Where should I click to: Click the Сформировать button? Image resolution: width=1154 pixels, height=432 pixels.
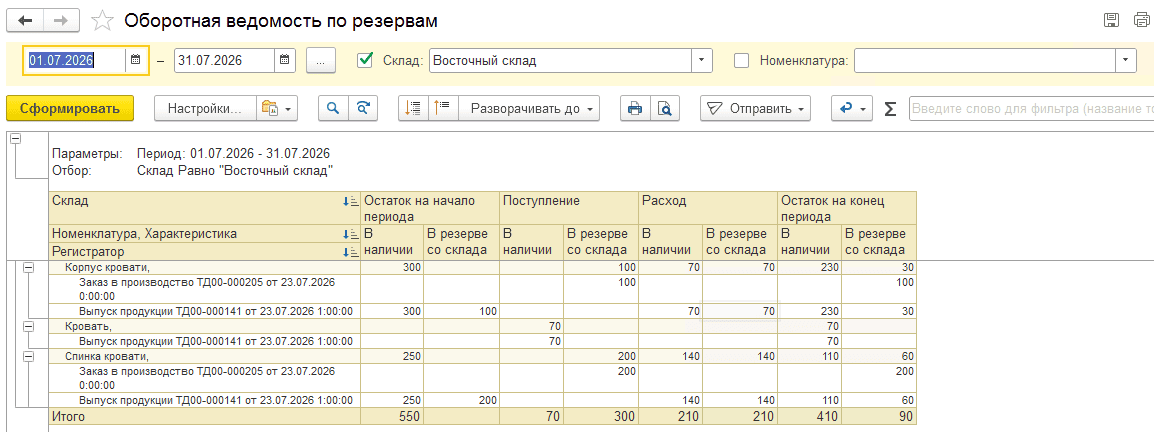70,108
